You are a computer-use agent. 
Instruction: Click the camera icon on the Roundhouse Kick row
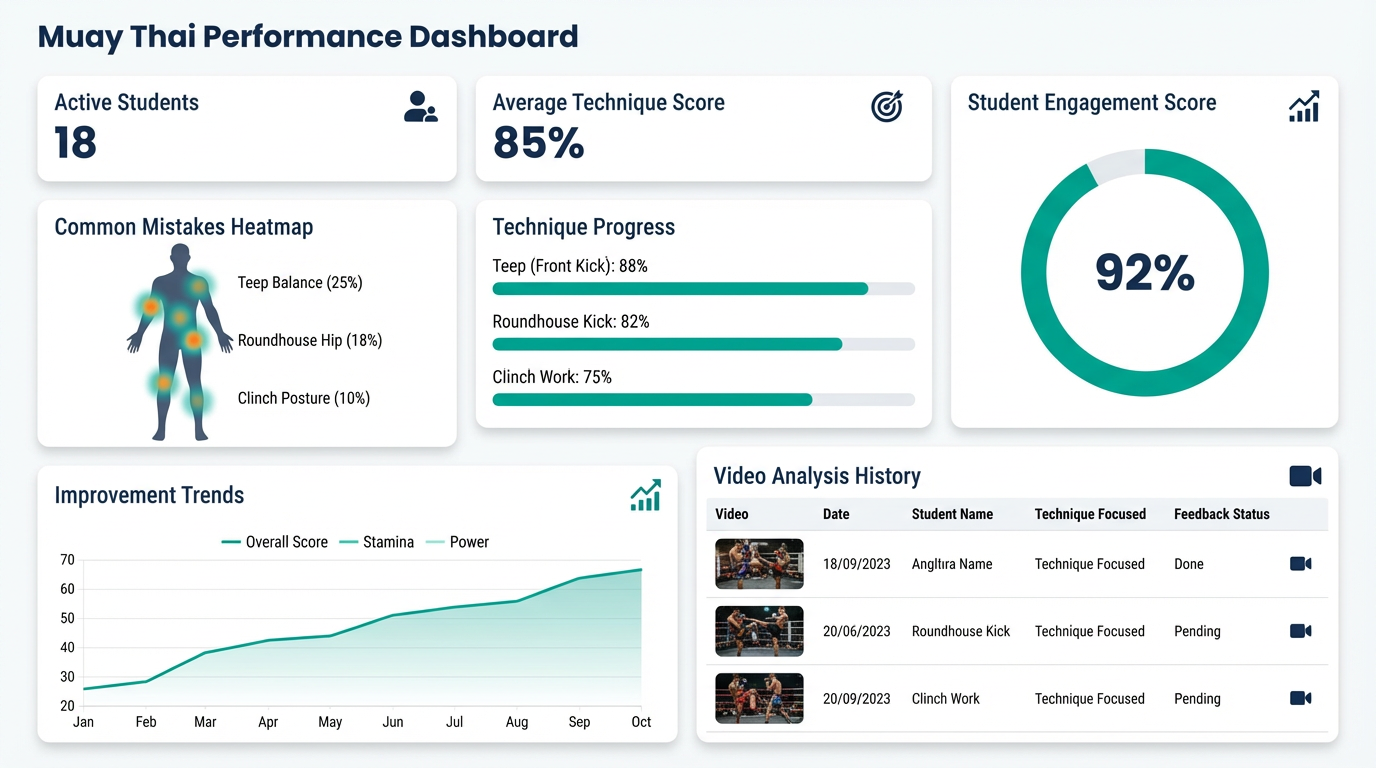1300,631
